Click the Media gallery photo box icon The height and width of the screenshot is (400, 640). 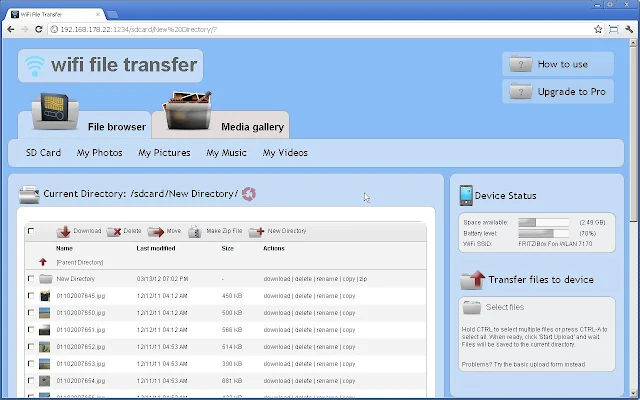(x=187, y=110)
